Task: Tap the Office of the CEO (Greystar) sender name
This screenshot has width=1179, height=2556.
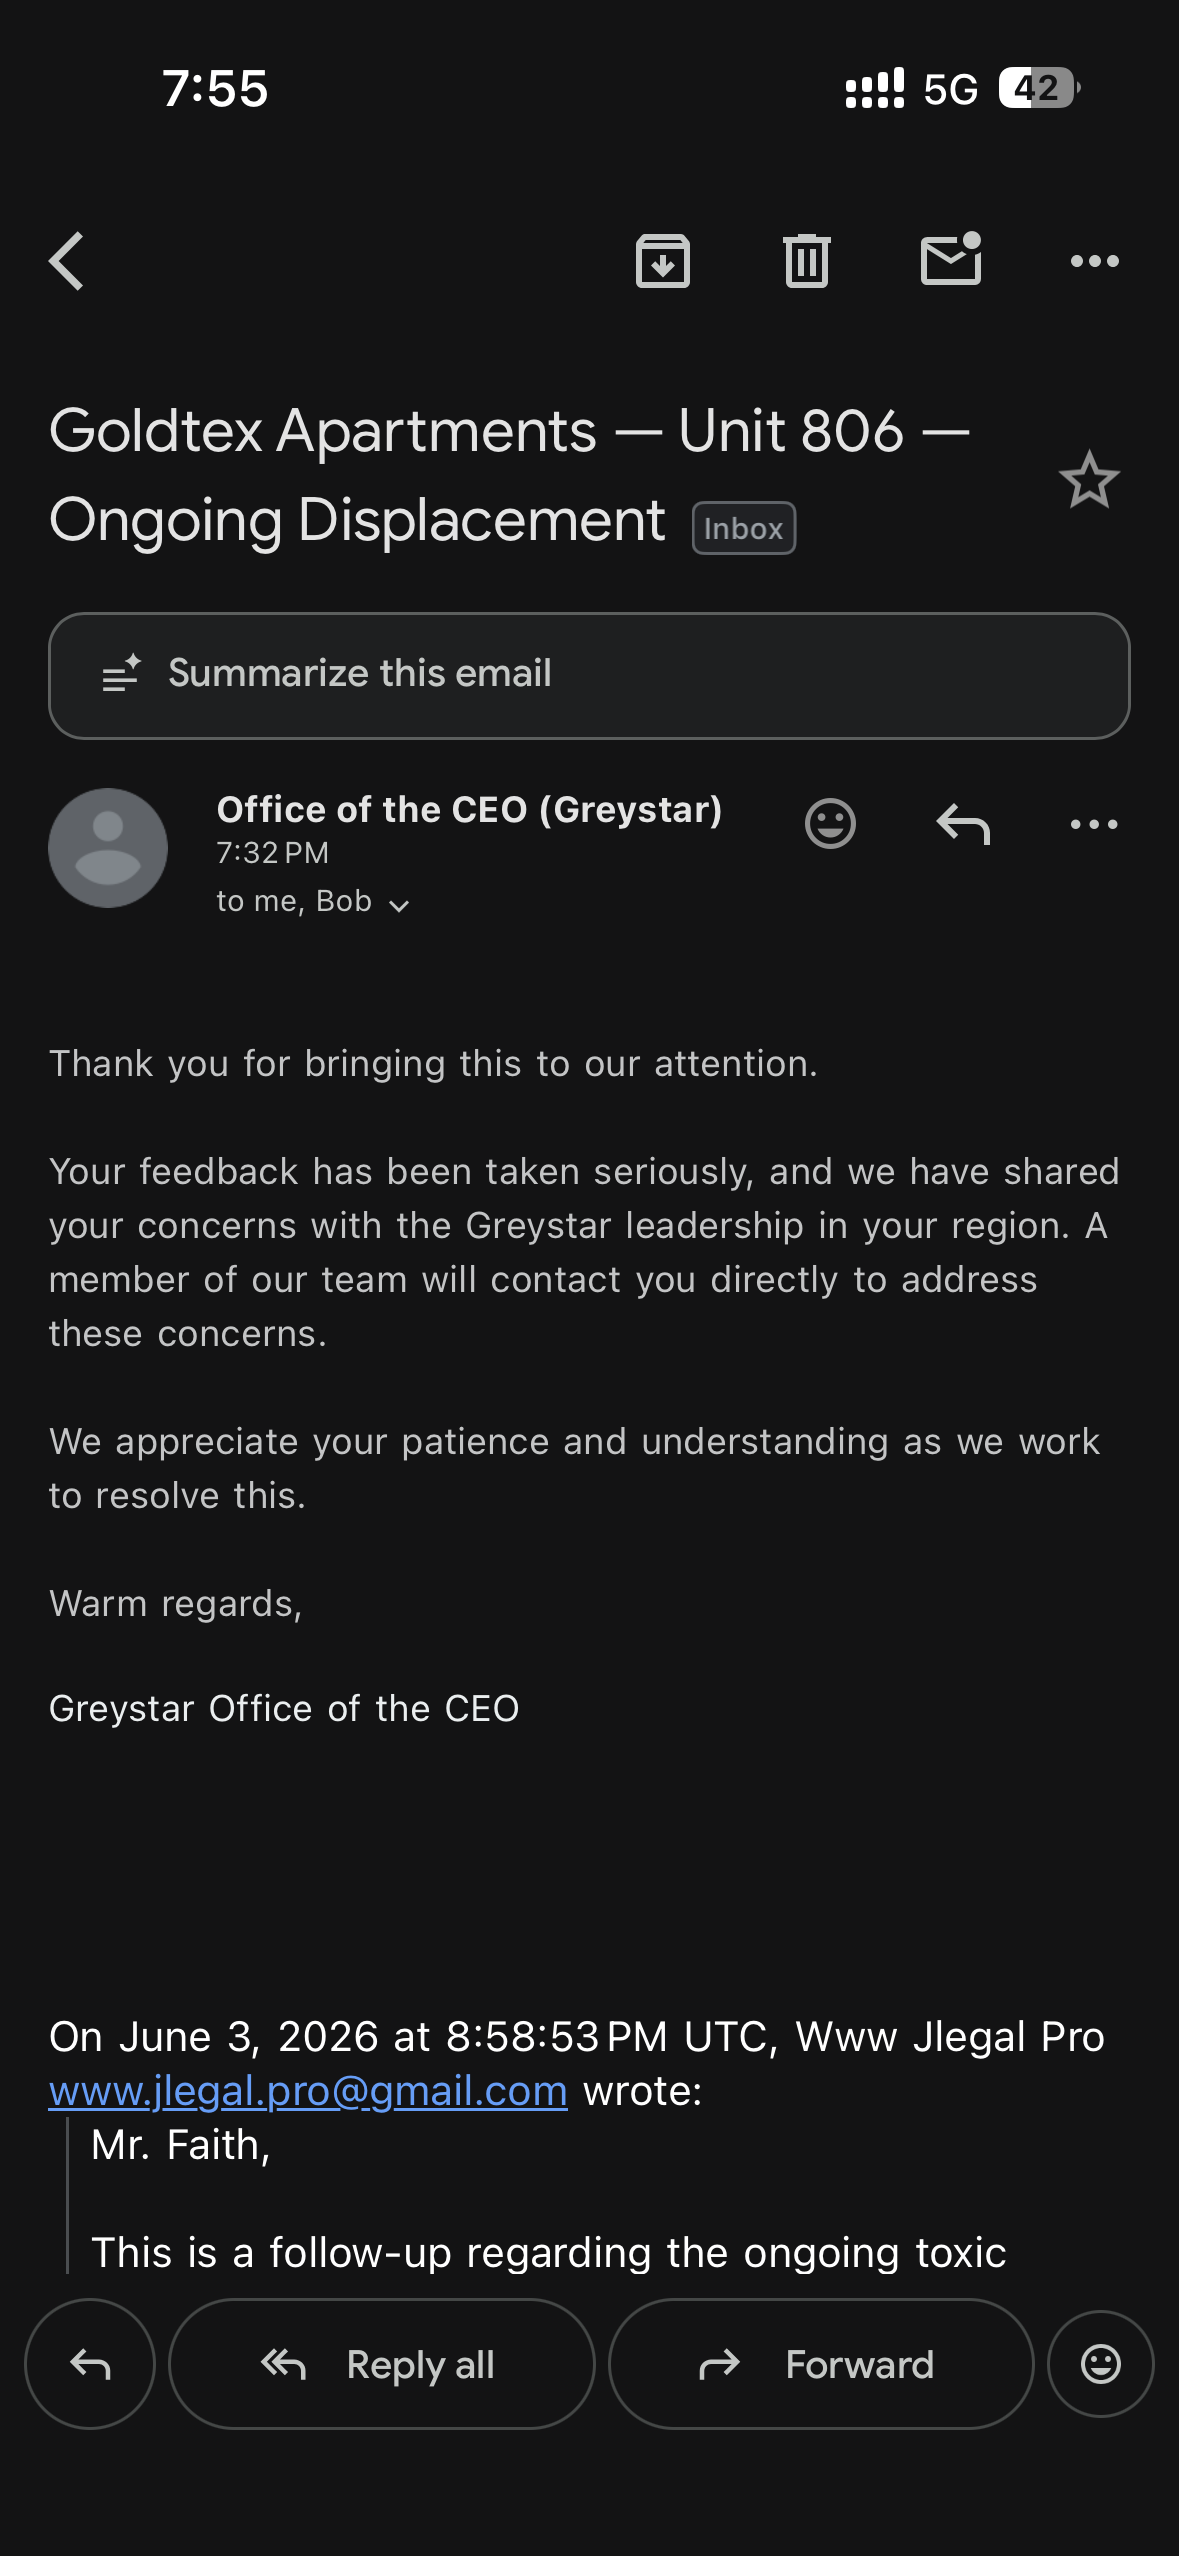Action: point(469,809)
